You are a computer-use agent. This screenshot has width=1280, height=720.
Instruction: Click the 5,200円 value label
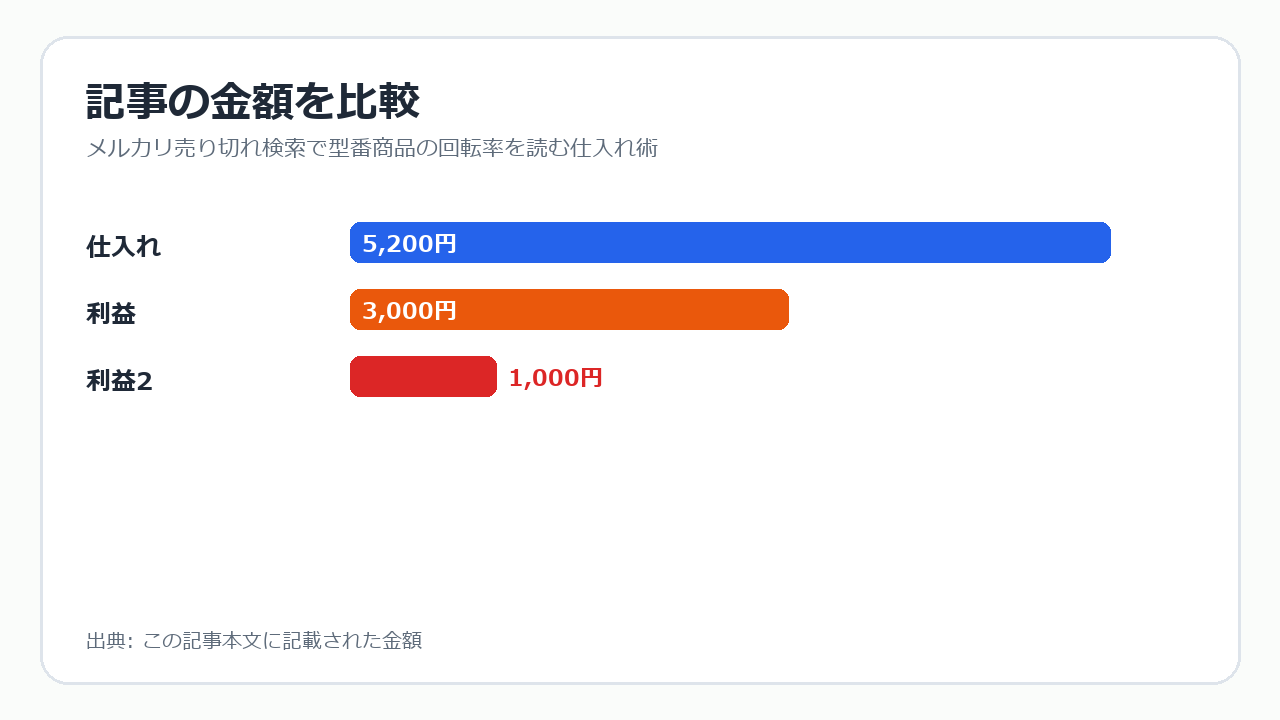[409, 244]
